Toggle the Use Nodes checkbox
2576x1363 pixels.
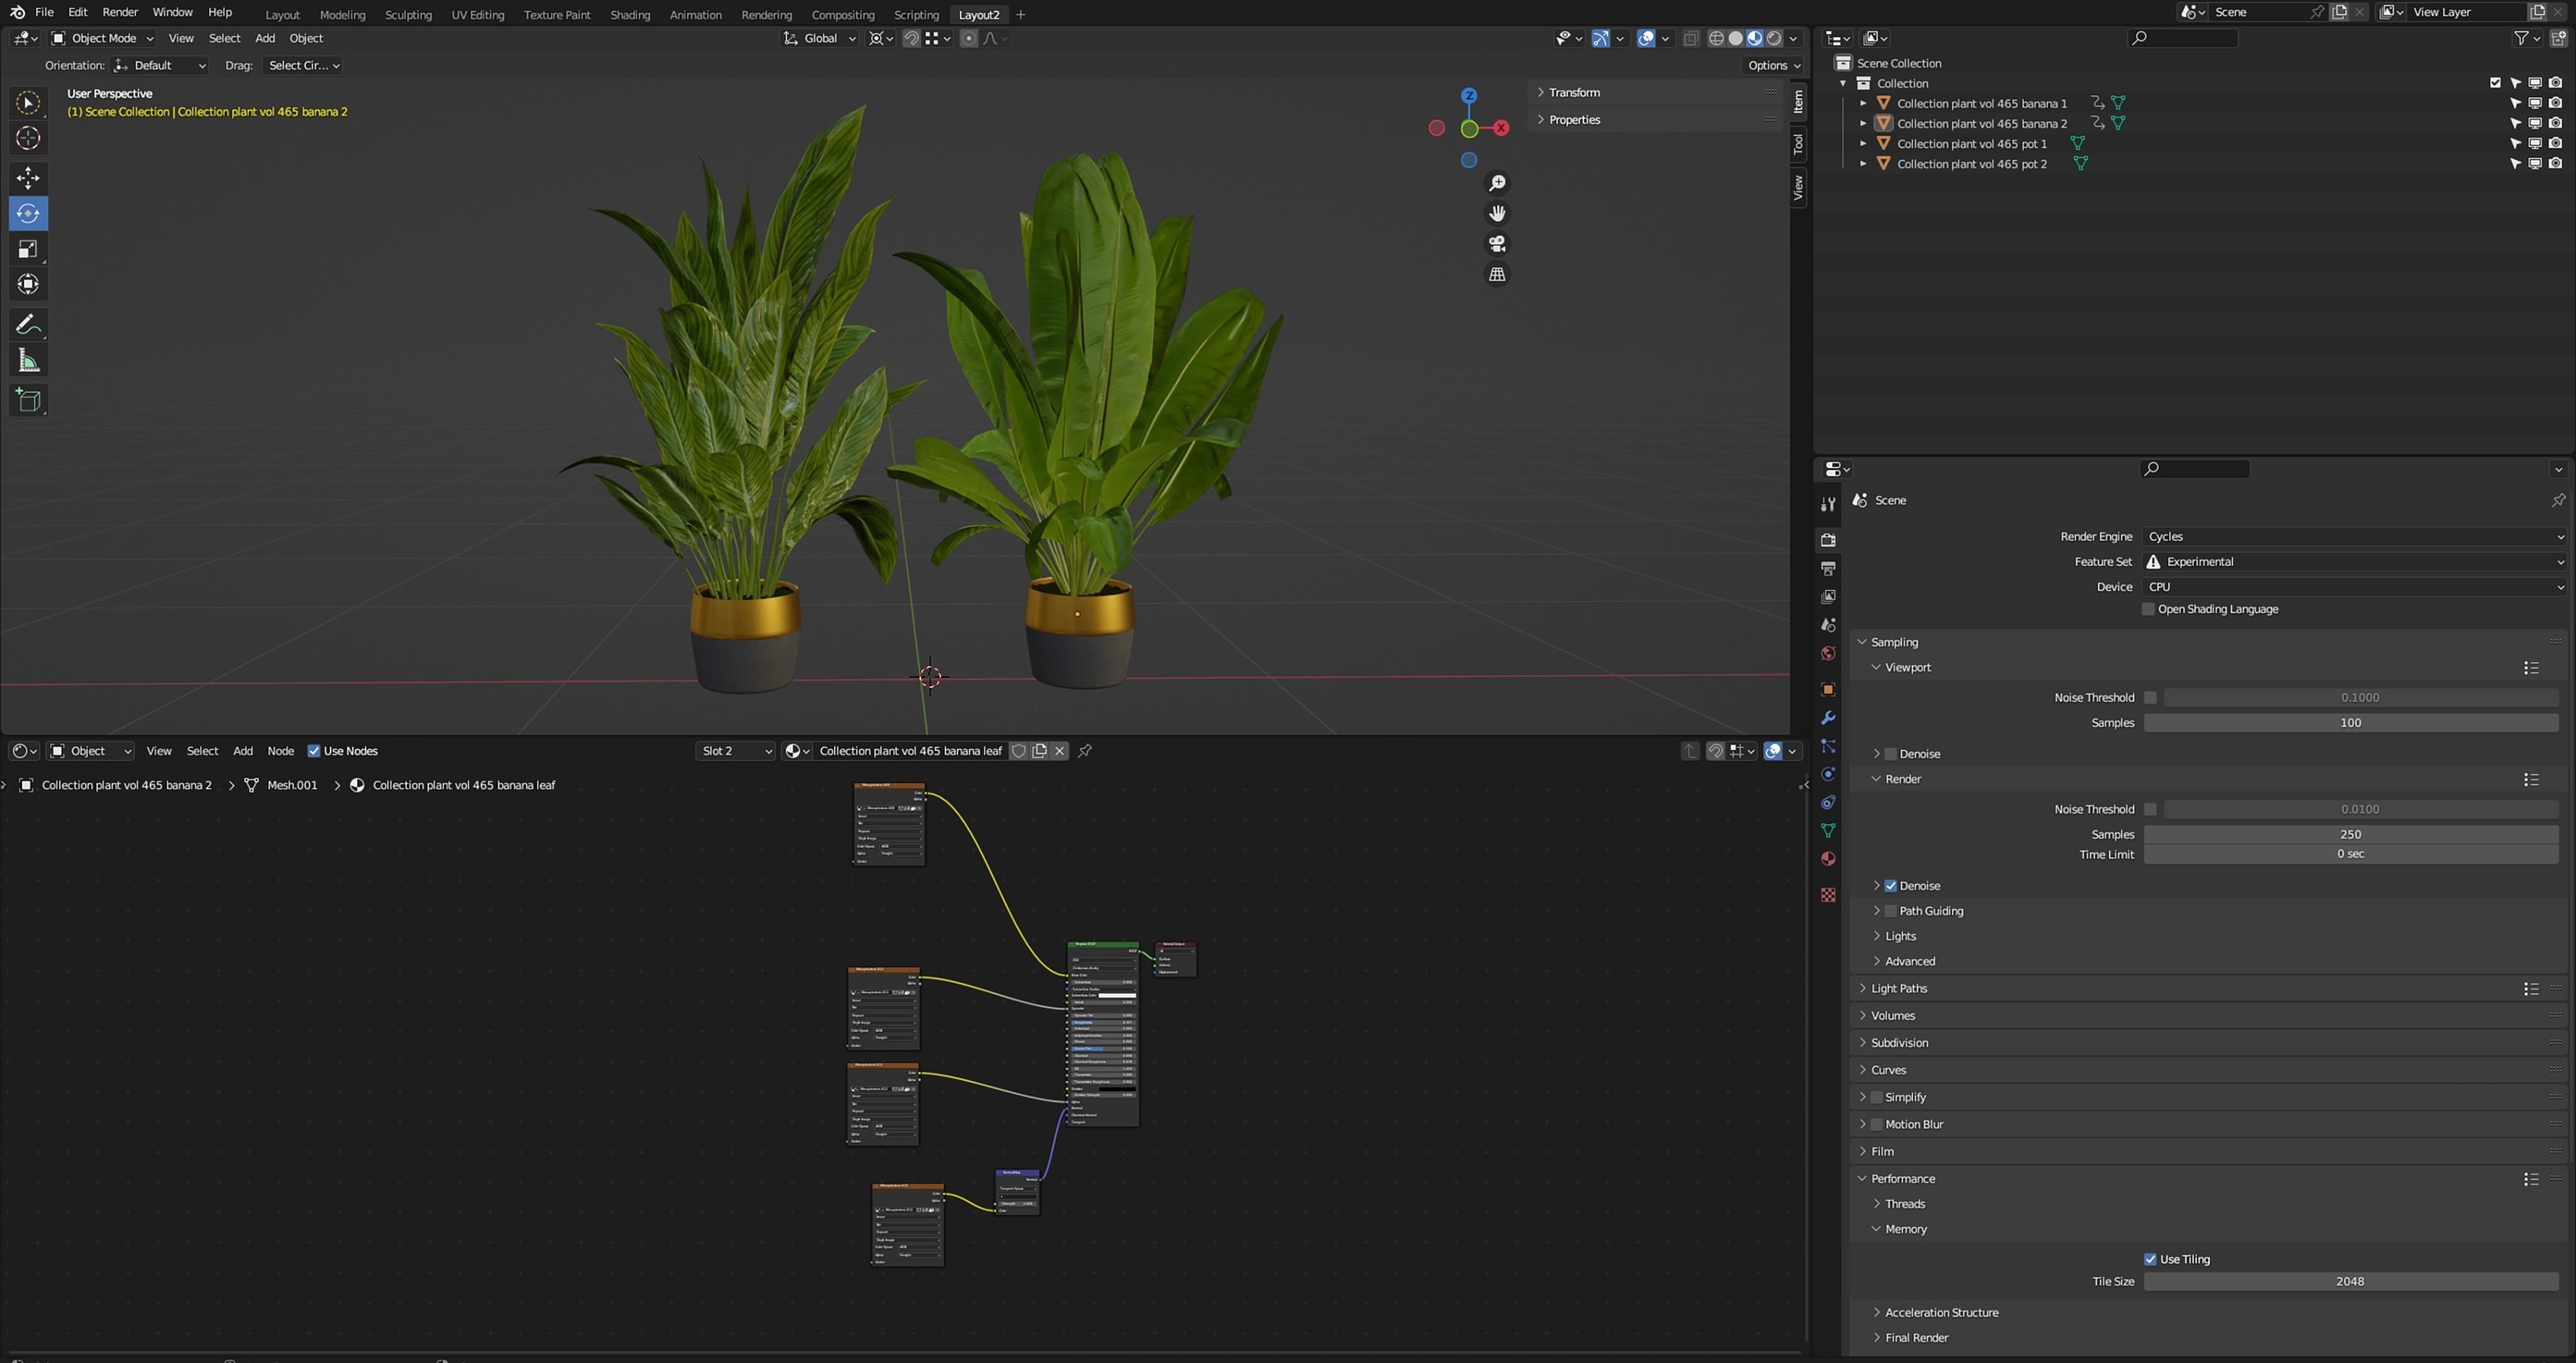(x=314, y=751)
